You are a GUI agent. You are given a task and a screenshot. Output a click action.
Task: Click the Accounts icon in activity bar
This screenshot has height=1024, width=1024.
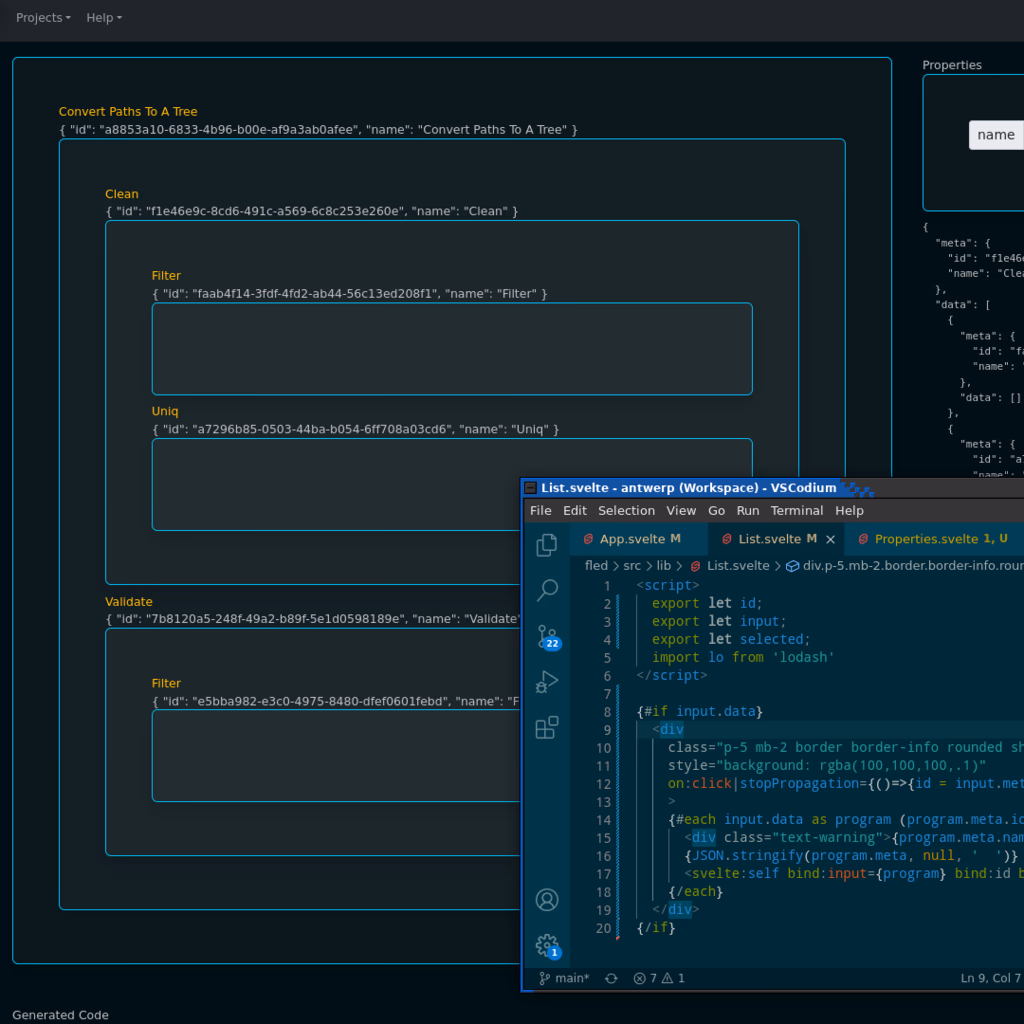(547, 899)
